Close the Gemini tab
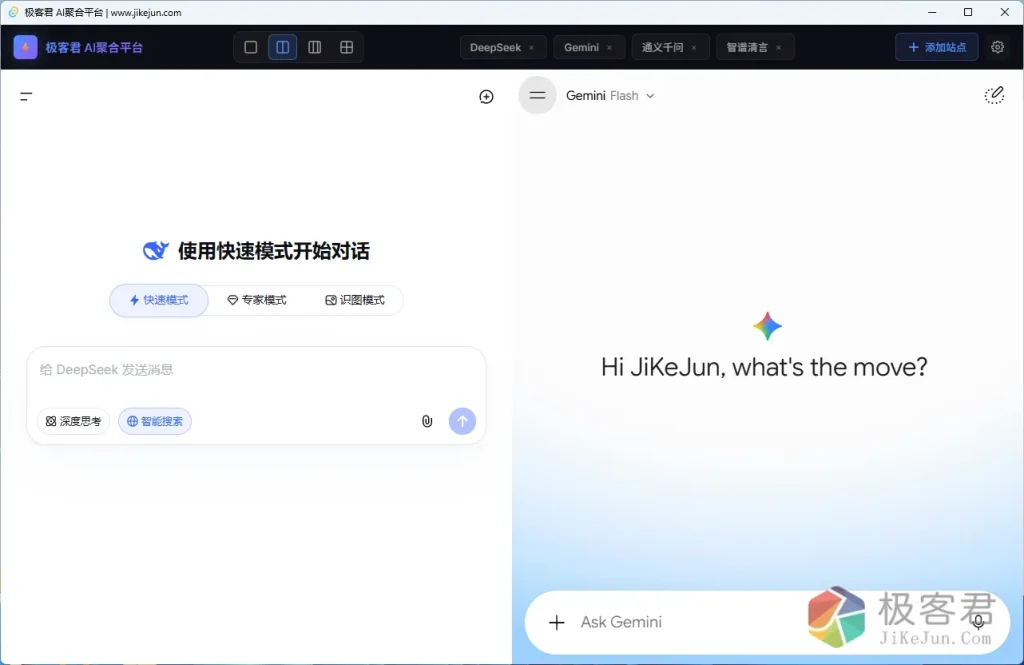1024x665 pixels. (609, 48)
